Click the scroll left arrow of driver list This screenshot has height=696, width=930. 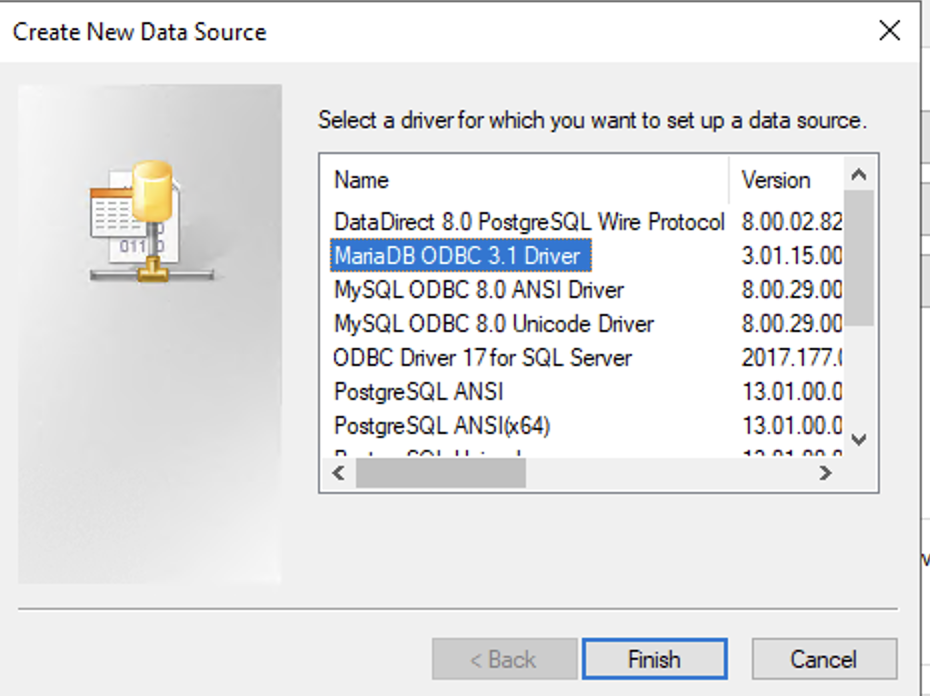[x=339, y=473]
